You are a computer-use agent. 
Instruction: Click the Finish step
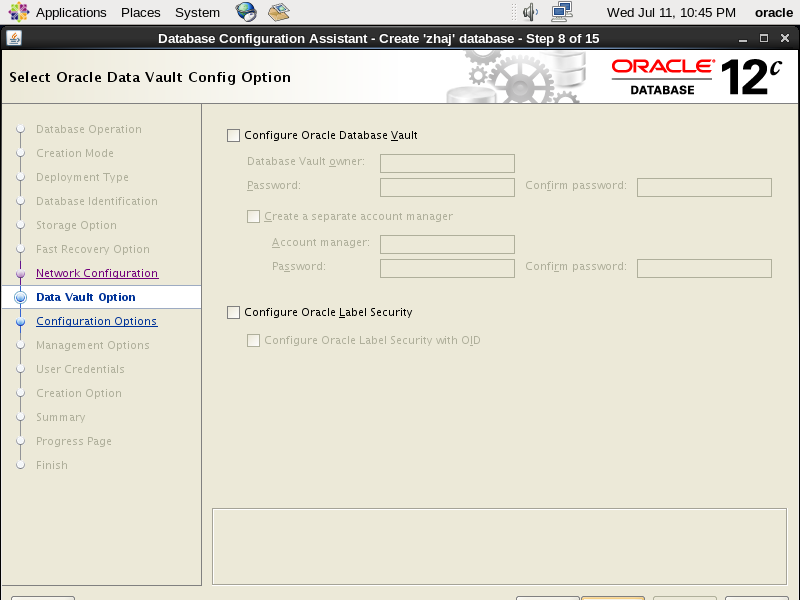(52, 465)
